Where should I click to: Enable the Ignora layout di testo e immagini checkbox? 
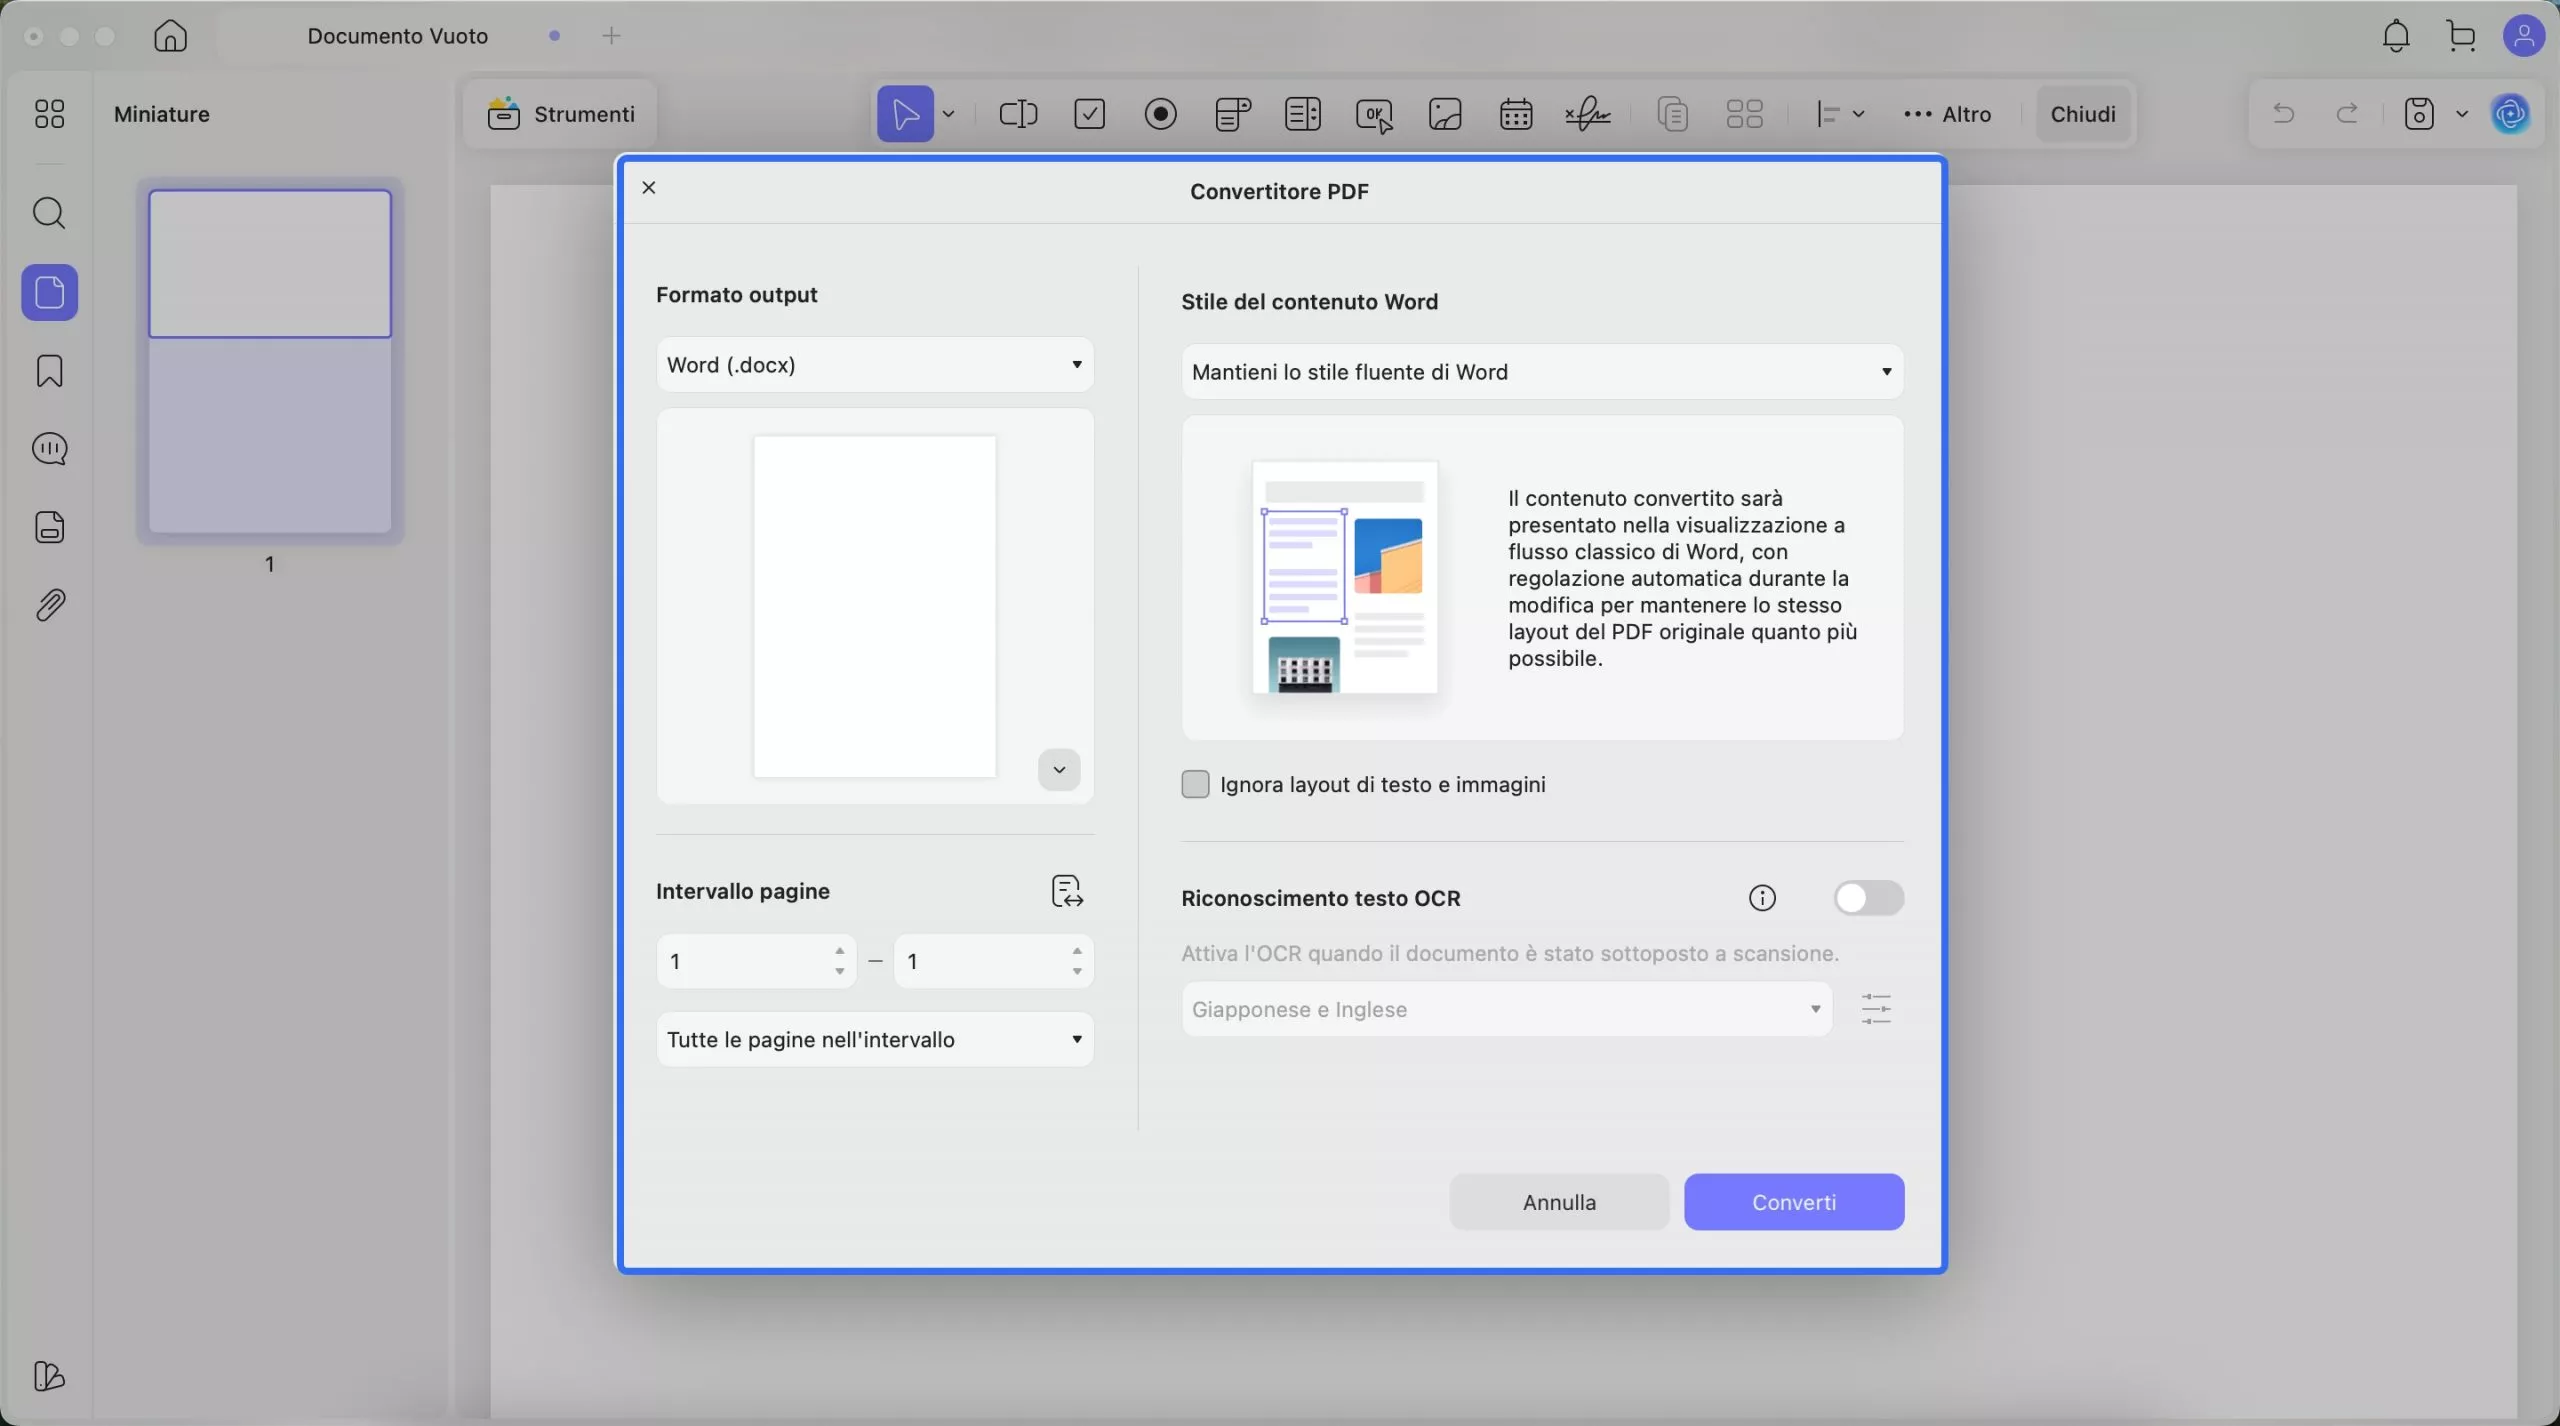[x=1196, y=784]
